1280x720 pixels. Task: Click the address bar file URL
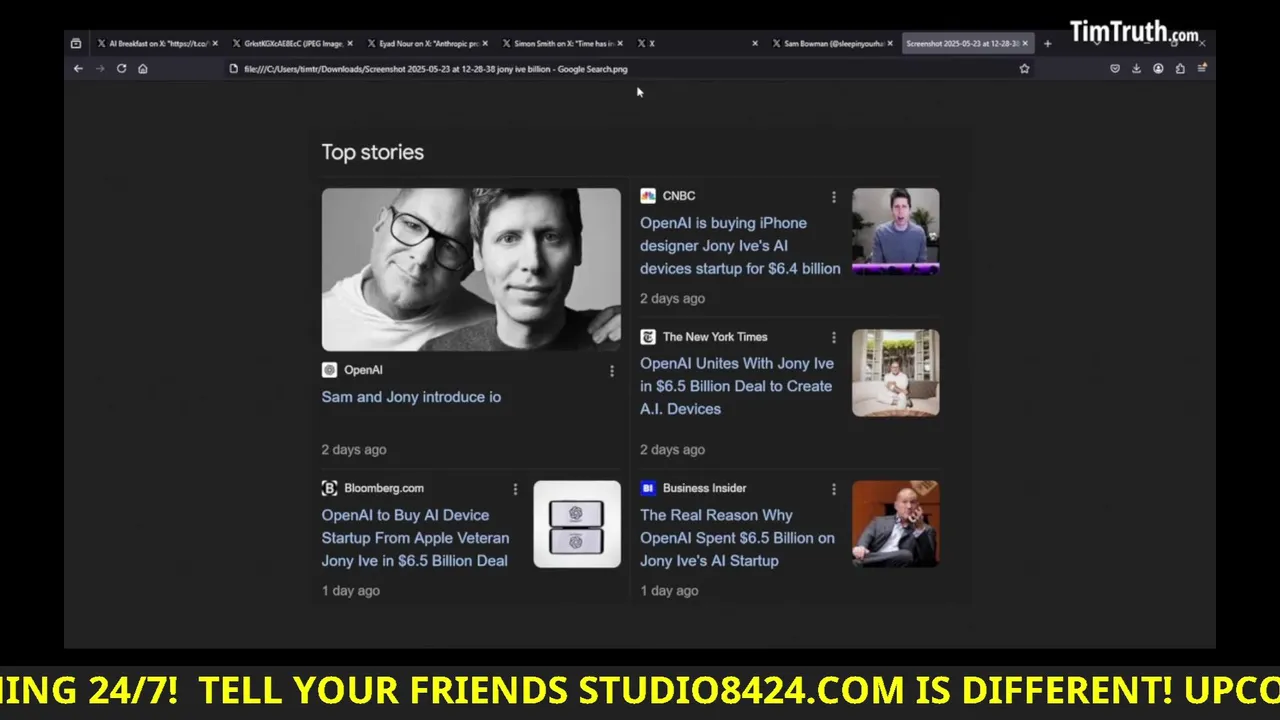click(436, 69)
